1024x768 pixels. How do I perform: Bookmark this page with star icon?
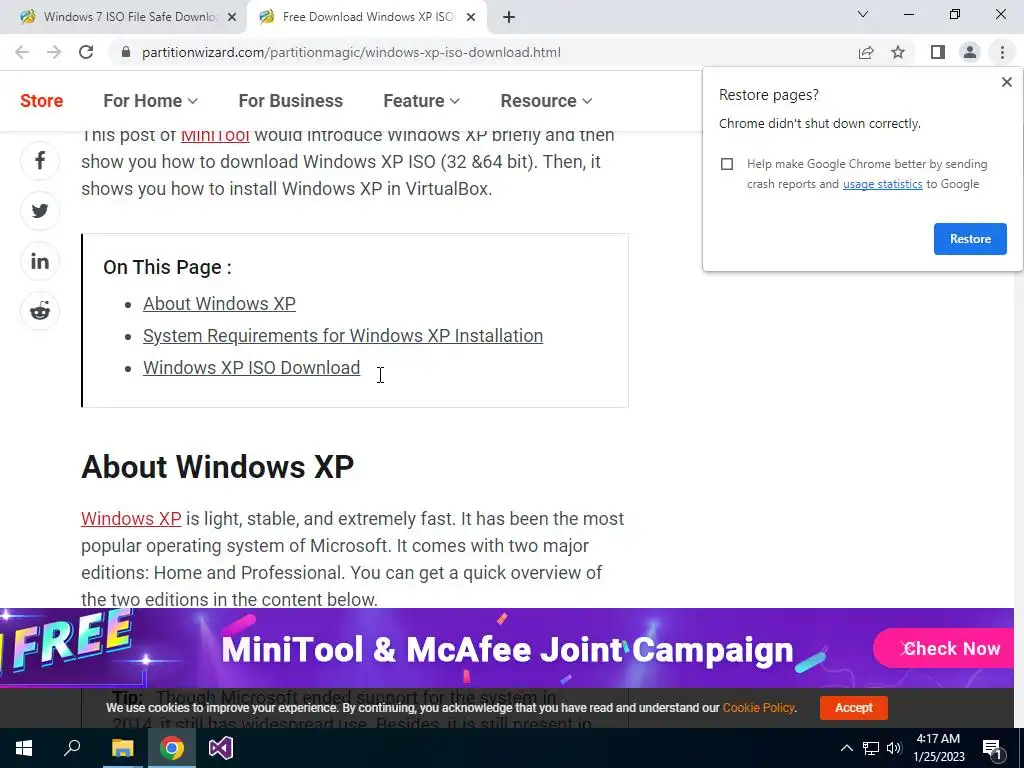898,52
